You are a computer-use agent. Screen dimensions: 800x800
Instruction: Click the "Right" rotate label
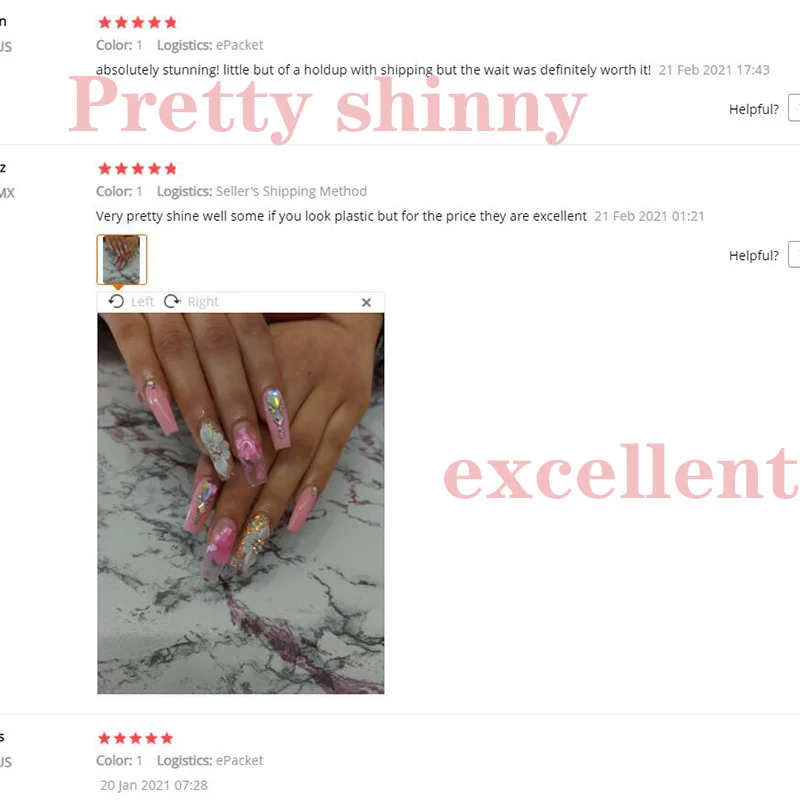tap(203, 302)
